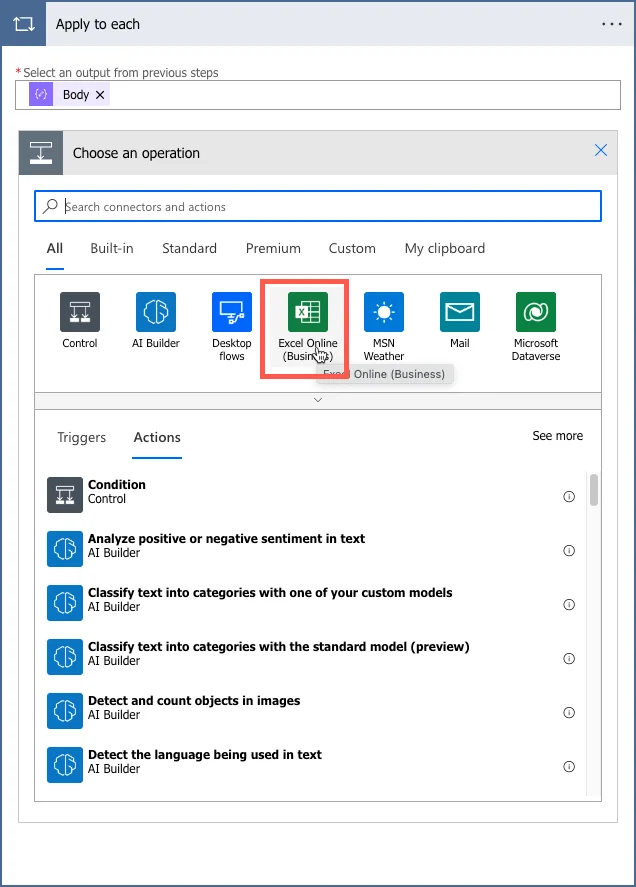Open the ellipsis menu for Apply to each
The height and width of the screenshot is (887, 636).
[x=612, y=23]
